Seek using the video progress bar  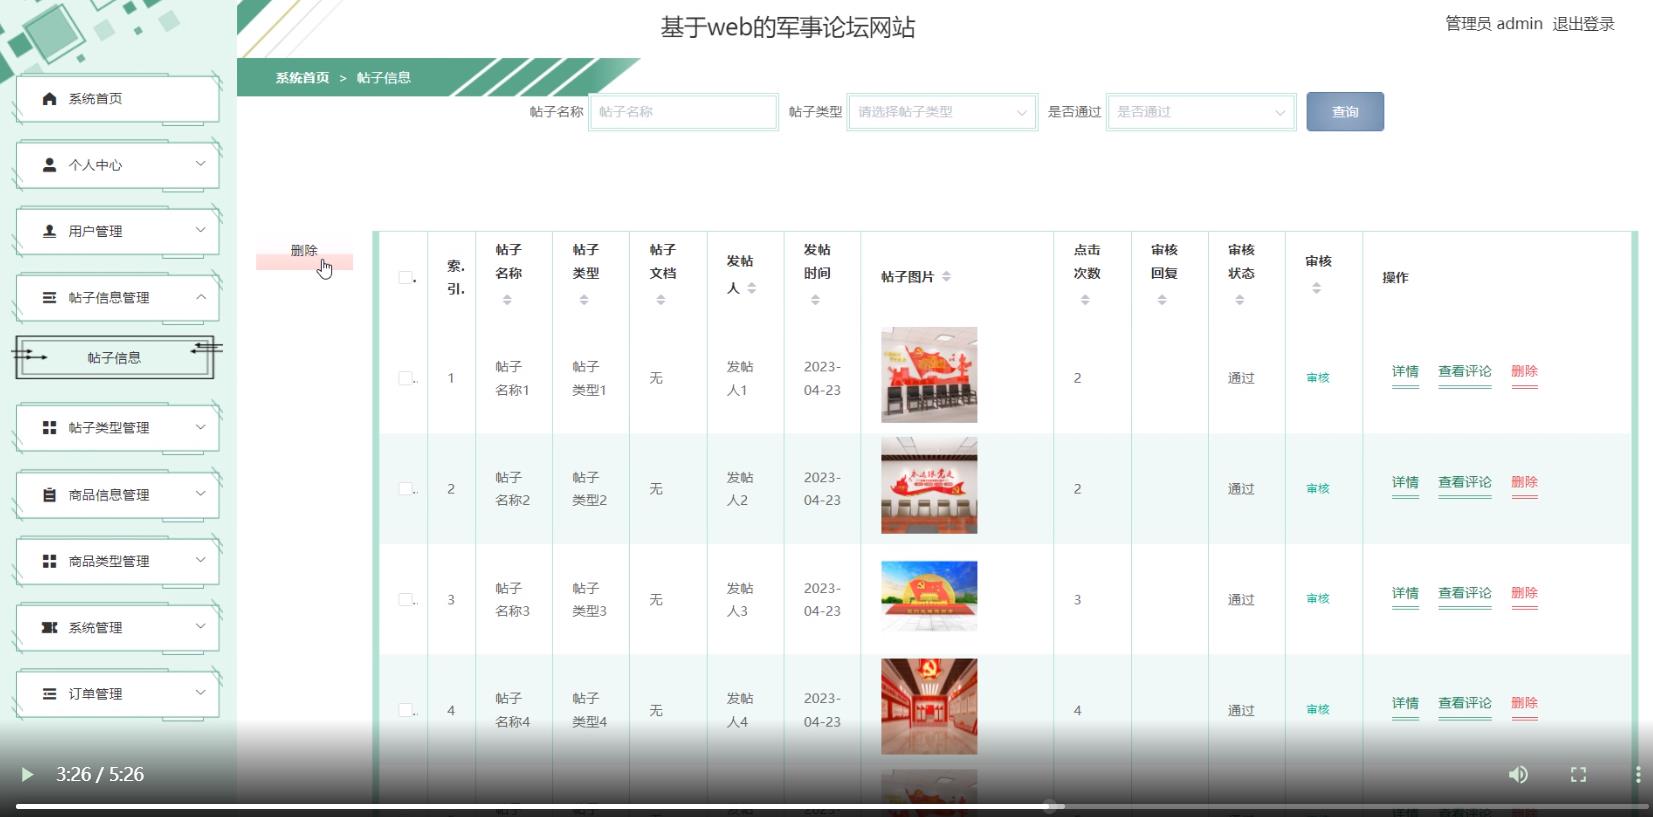point(832,806)
